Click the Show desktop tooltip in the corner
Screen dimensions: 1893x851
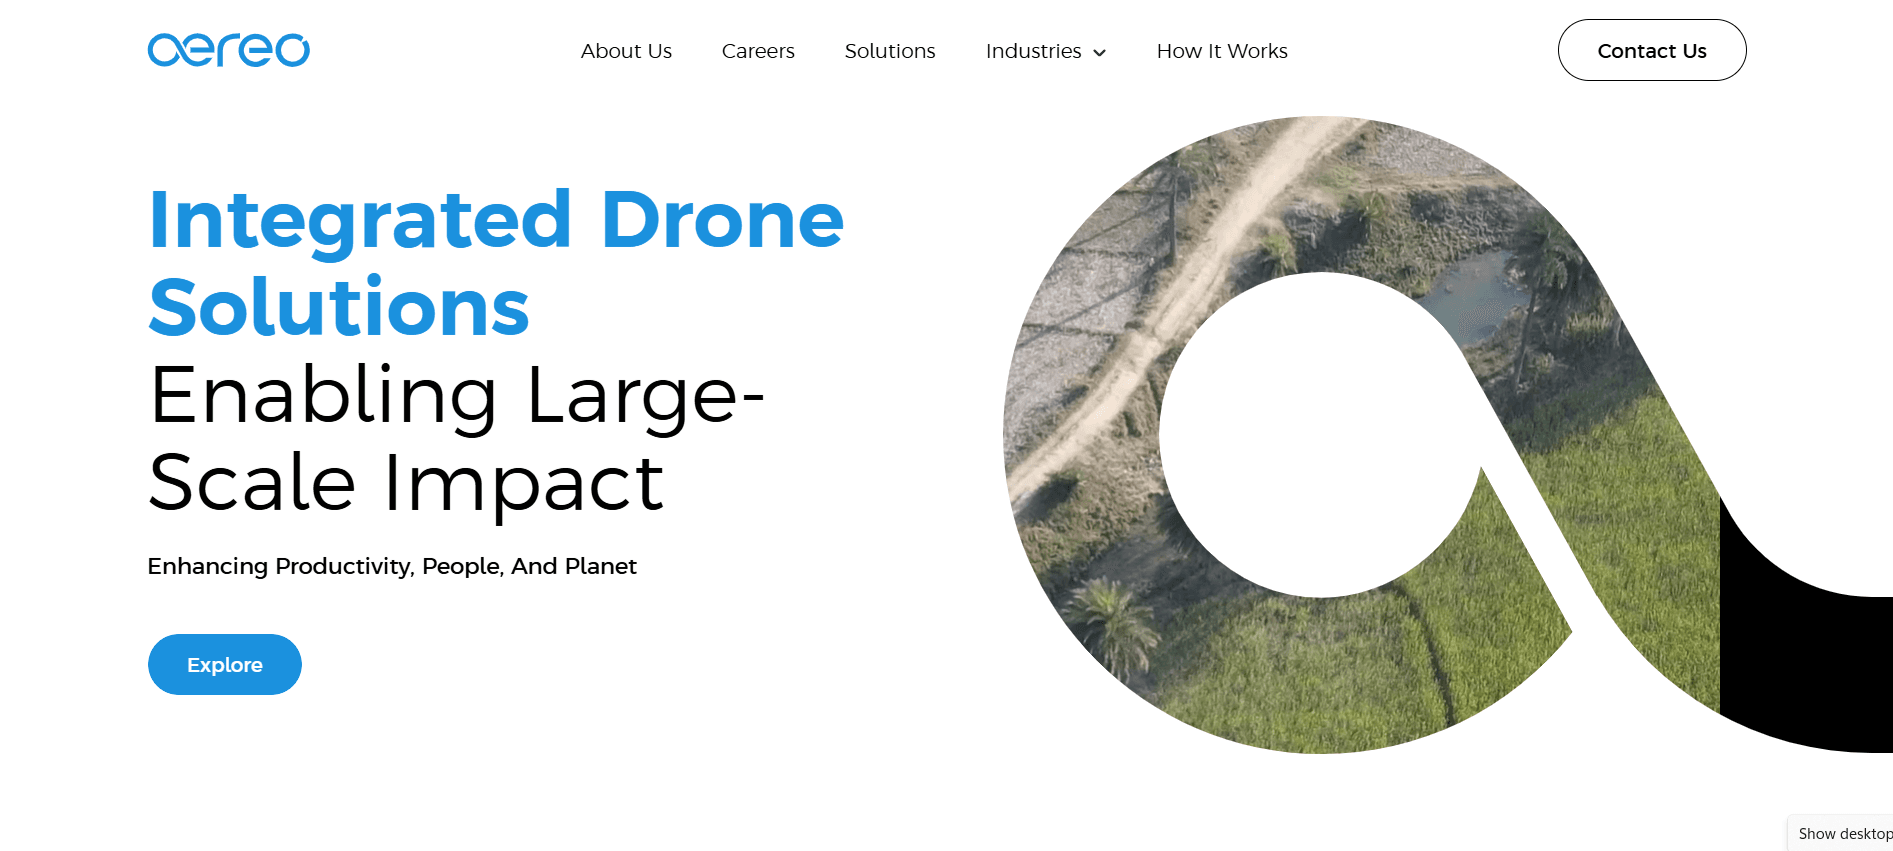click(1843, 834)
